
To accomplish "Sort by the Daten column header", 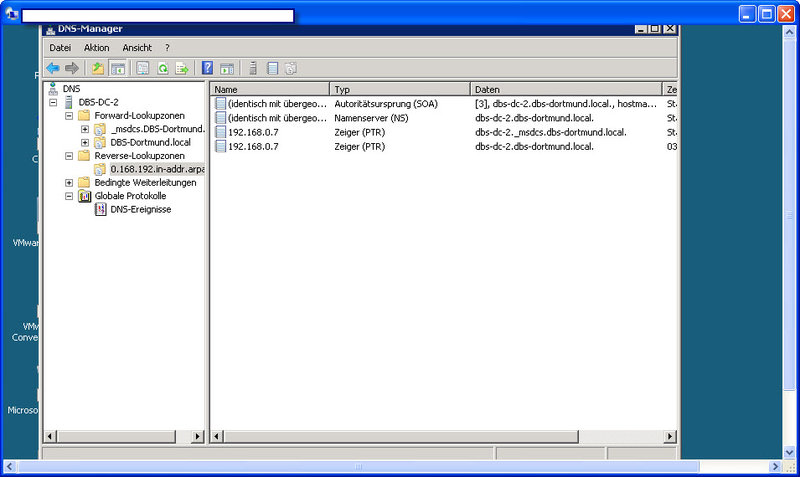I will tap(566, 89).
